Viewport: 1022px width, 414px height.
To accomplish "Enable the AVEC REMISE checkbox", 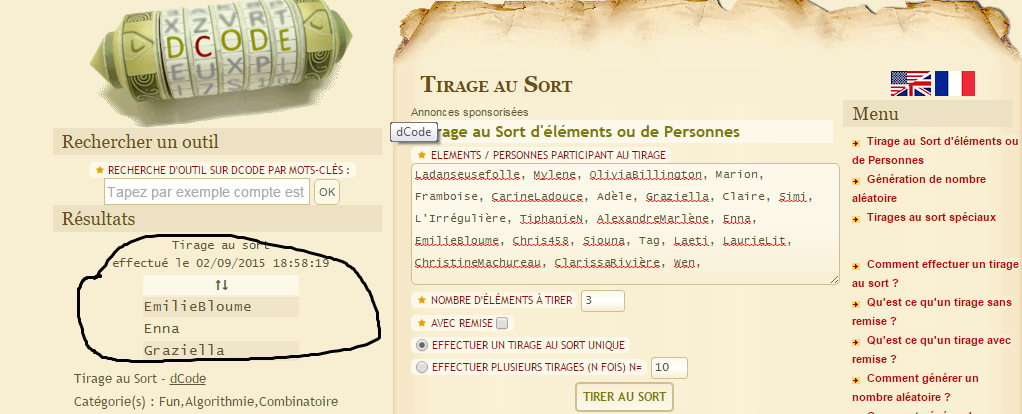I will 501,322.
